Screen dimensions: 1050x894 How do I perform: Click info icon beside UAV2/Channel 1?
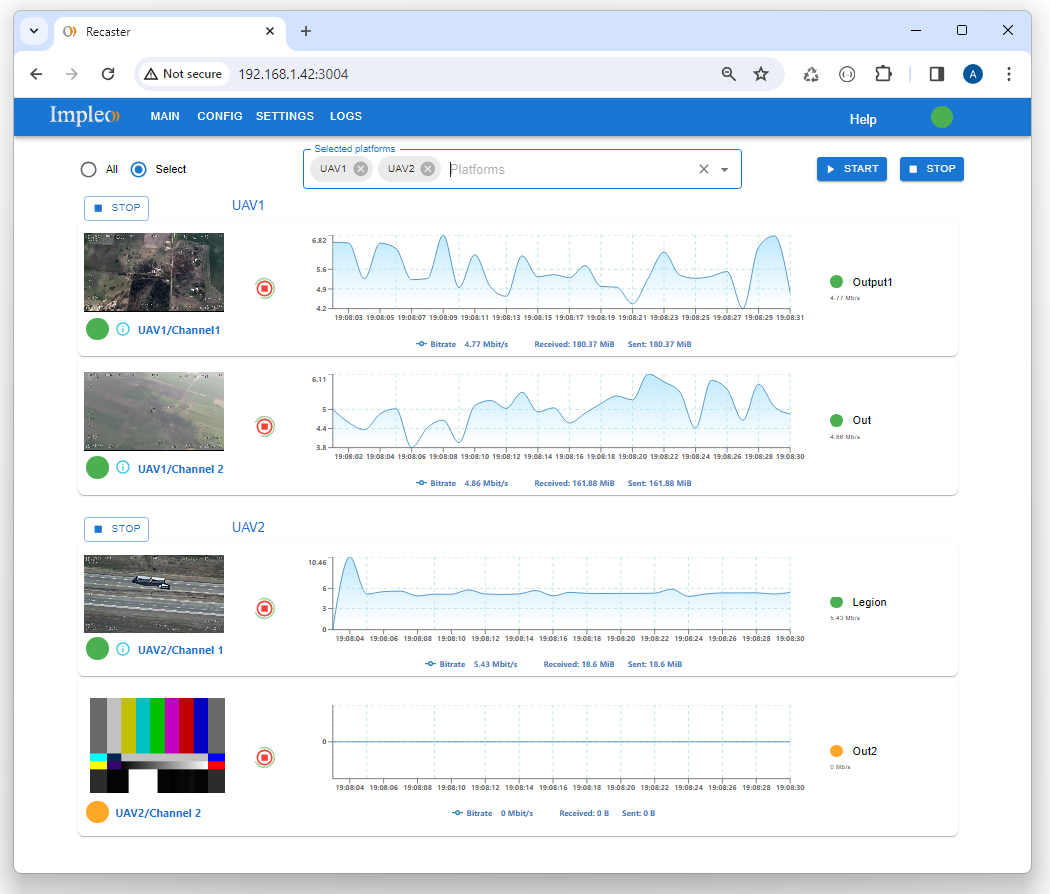coord(123,649)
